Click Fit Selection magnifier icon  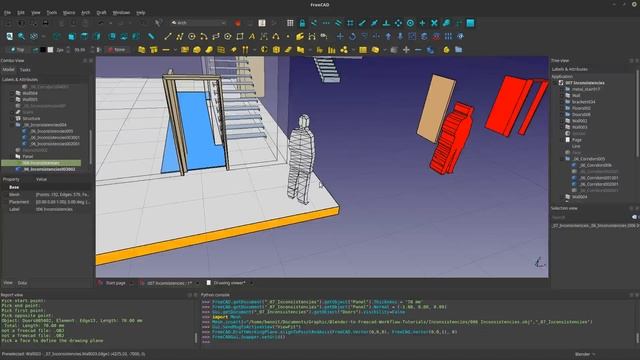tap(21, 36)
